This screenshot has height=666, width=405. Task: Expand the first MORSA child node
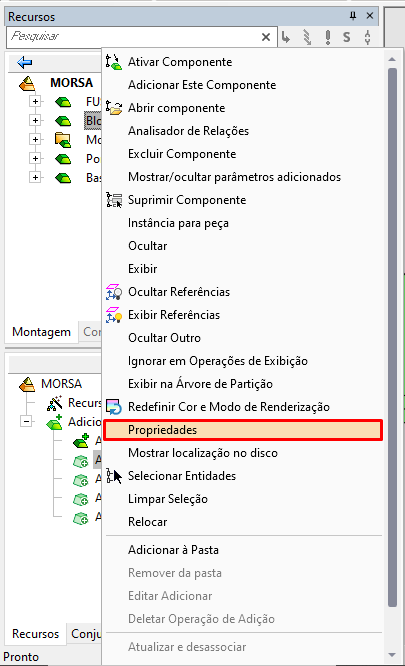pyautogui.click(x=35, y=101)
